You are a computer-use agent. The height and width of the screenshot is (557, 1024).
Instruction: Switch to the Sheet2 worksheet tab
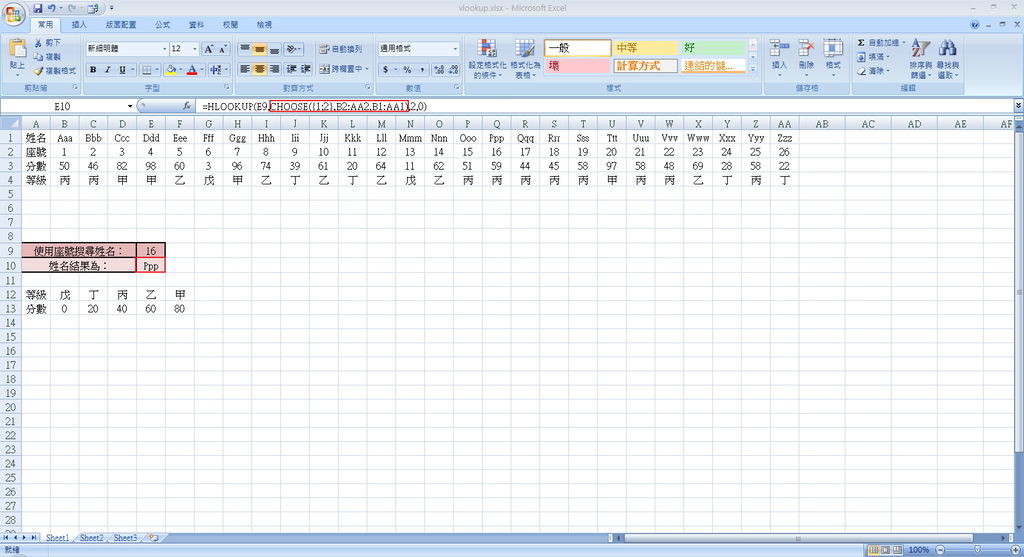(91, 538)
